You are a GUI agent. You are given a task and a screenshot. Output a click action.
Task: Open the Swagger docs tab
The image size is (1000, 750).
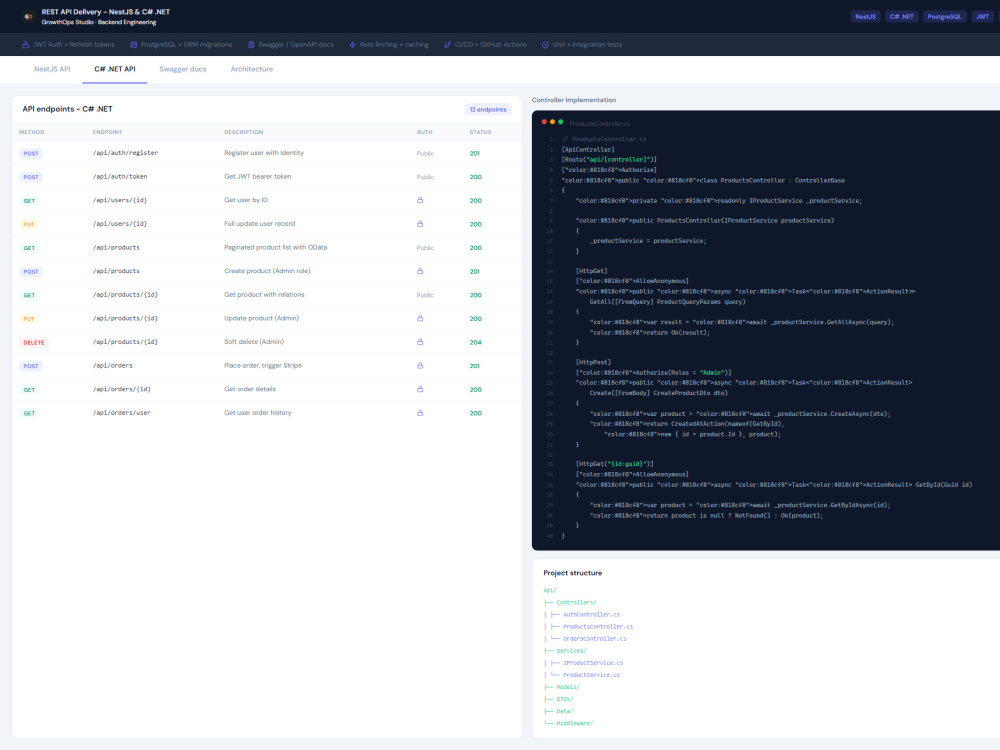[183, 69]
